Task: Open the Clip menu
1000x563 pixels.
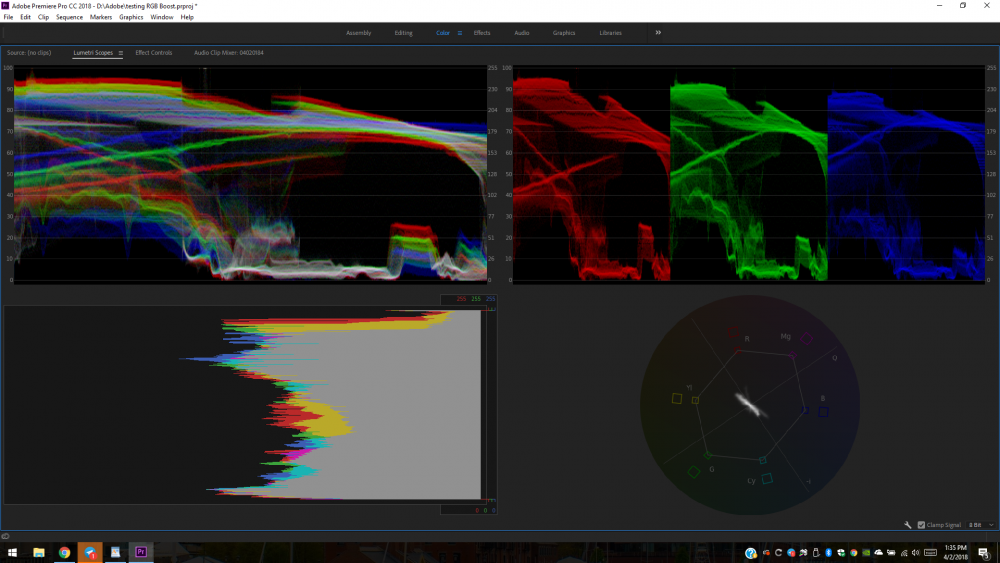Action: pos(43,17)
